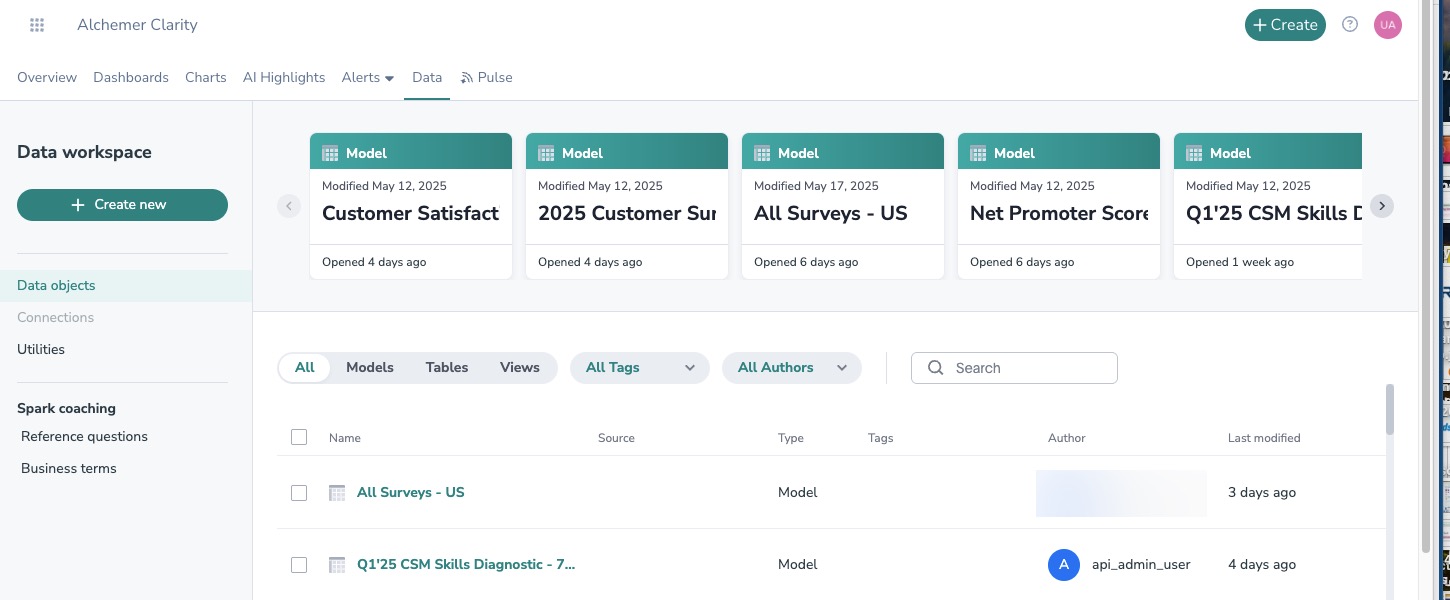The height and width of the screenshot is (600, 1450).
Task: Click the Pulse feed icon
Action: (467, 78)
